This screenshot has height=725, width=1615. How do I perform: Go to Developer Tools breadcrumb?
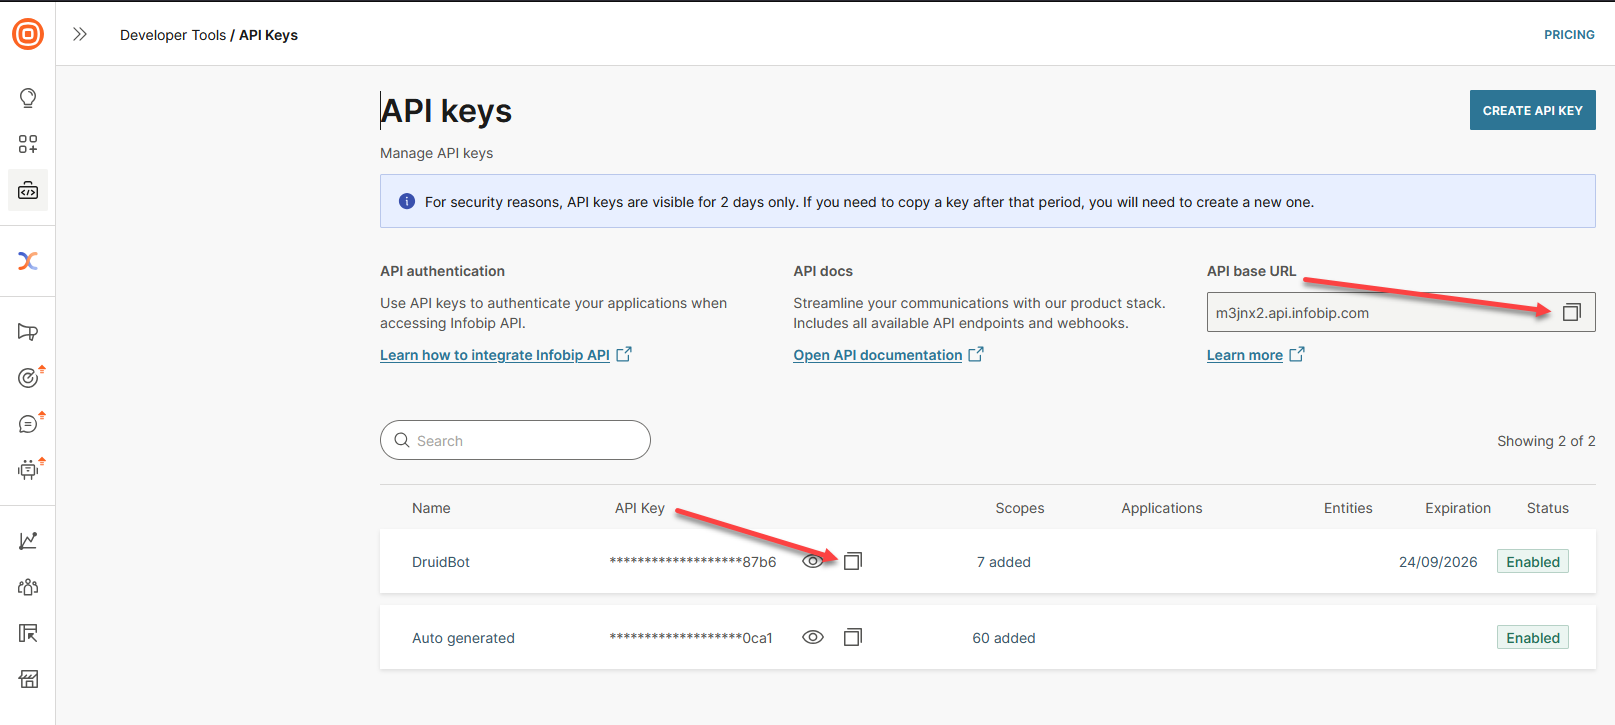(173, 35)
